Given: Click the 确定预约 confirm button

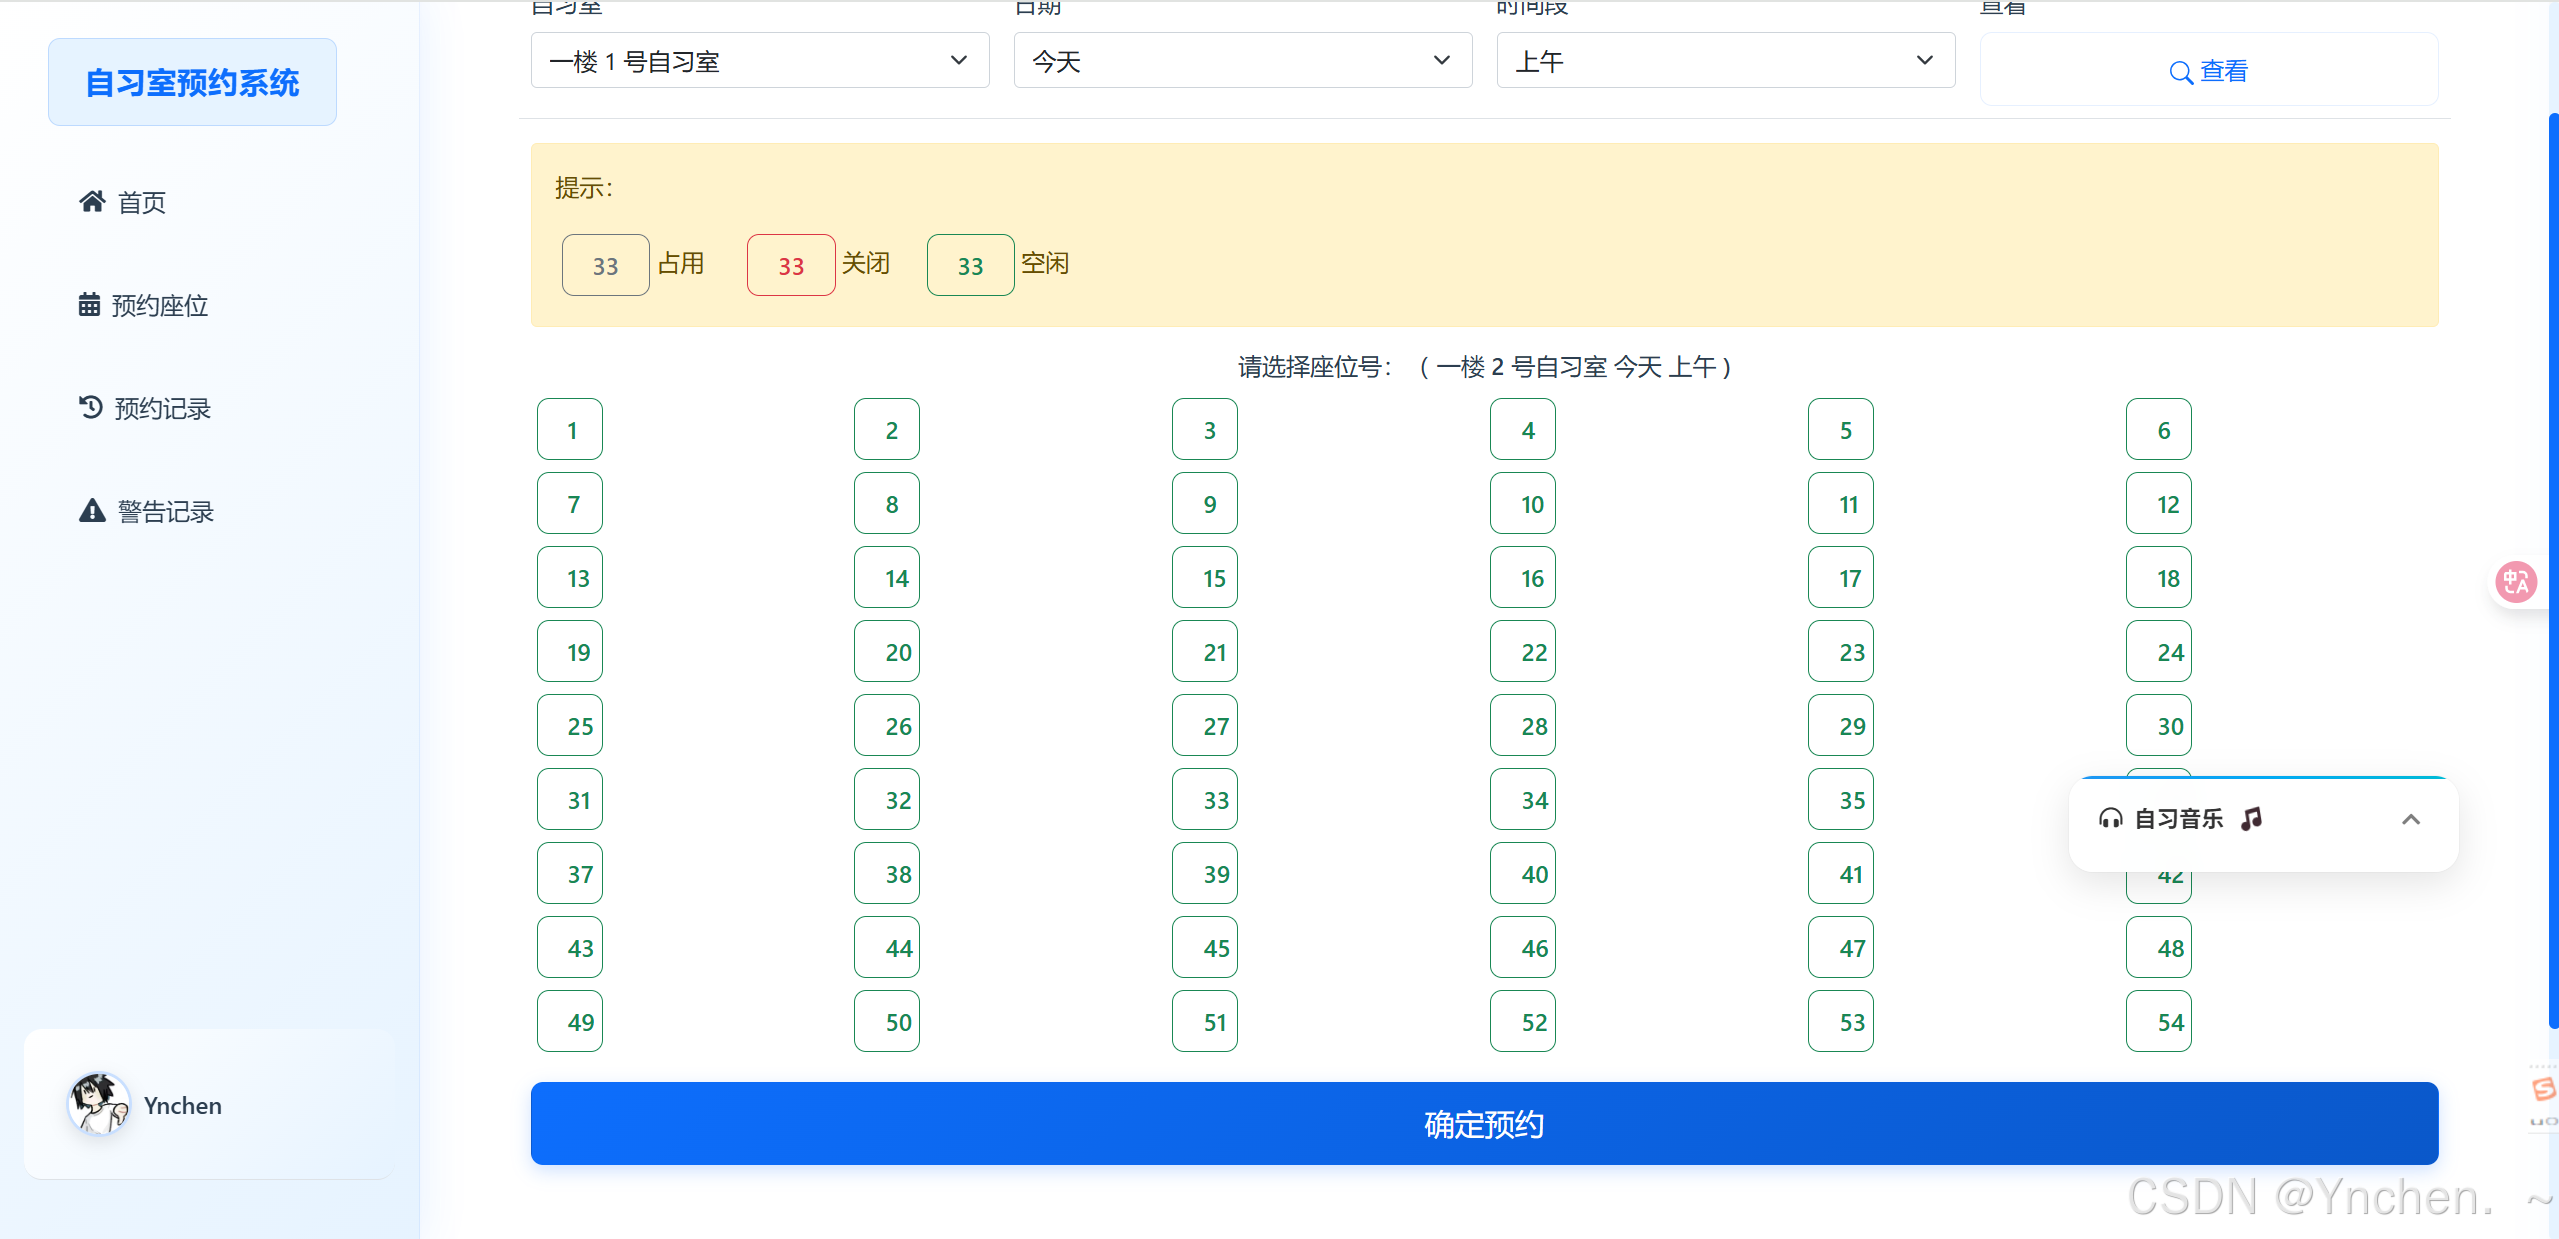Looking at the screenshot, I should pos(1484,1124).
